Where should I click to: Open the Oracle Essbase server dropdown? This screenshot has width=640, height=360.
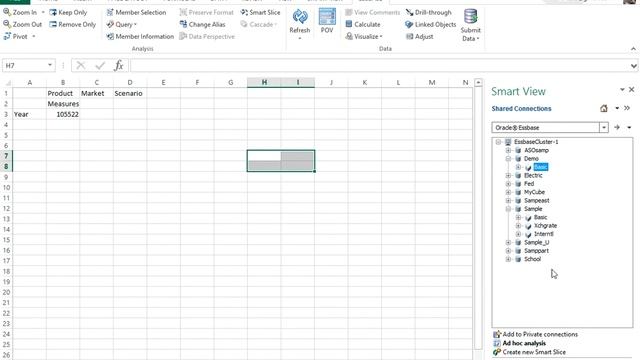[604, 127]
